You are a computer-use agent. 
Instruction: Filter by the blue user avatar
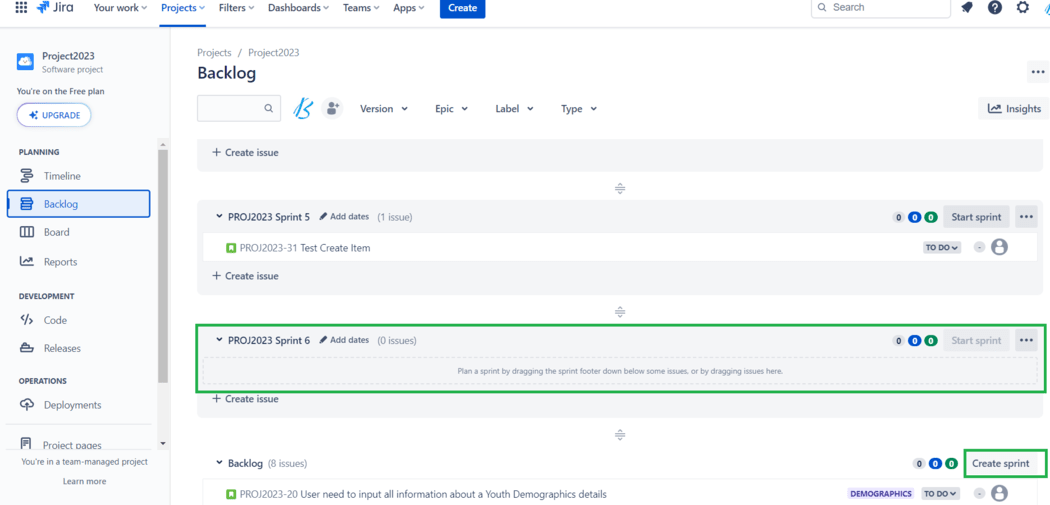click(x=304, y=109)
